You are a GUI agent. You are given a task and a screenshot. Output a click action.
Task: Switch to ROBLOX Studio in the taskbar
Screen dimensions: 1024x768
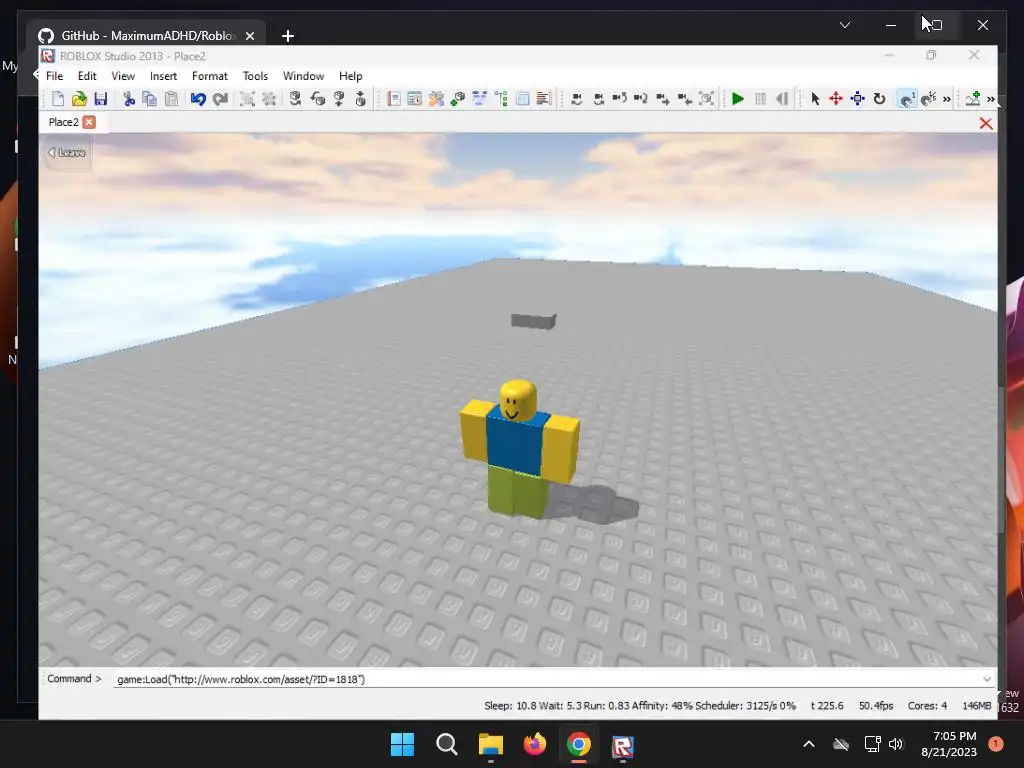(622, 746)
